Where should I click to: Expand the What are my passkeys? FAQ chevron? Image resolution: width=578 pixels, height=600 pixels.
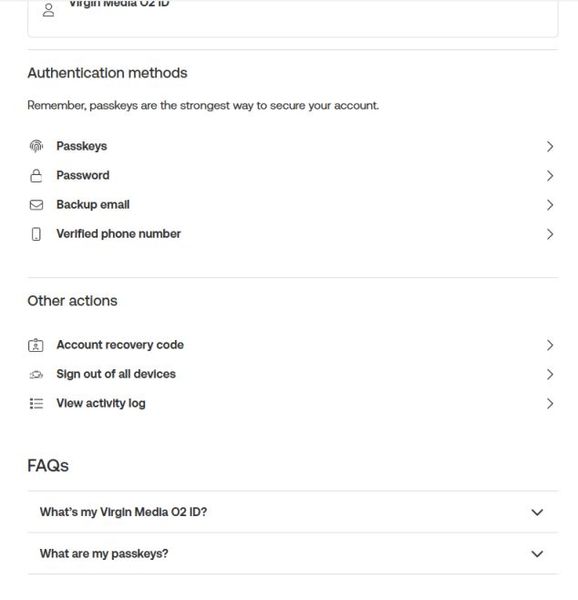tap(537, 554)
